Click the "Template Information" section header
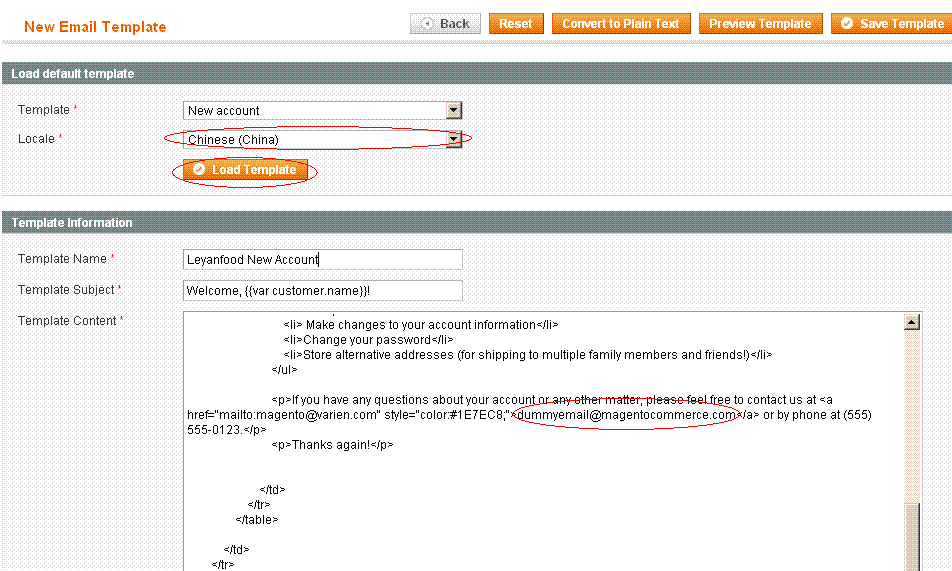952x571 pixels. 72,223
